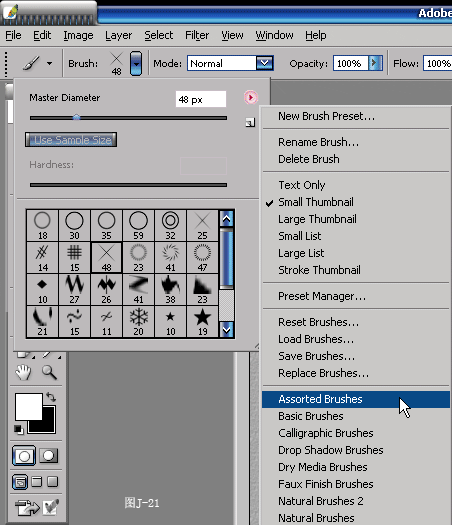
Task: Open the Filter menu
Action: [197, 35]
